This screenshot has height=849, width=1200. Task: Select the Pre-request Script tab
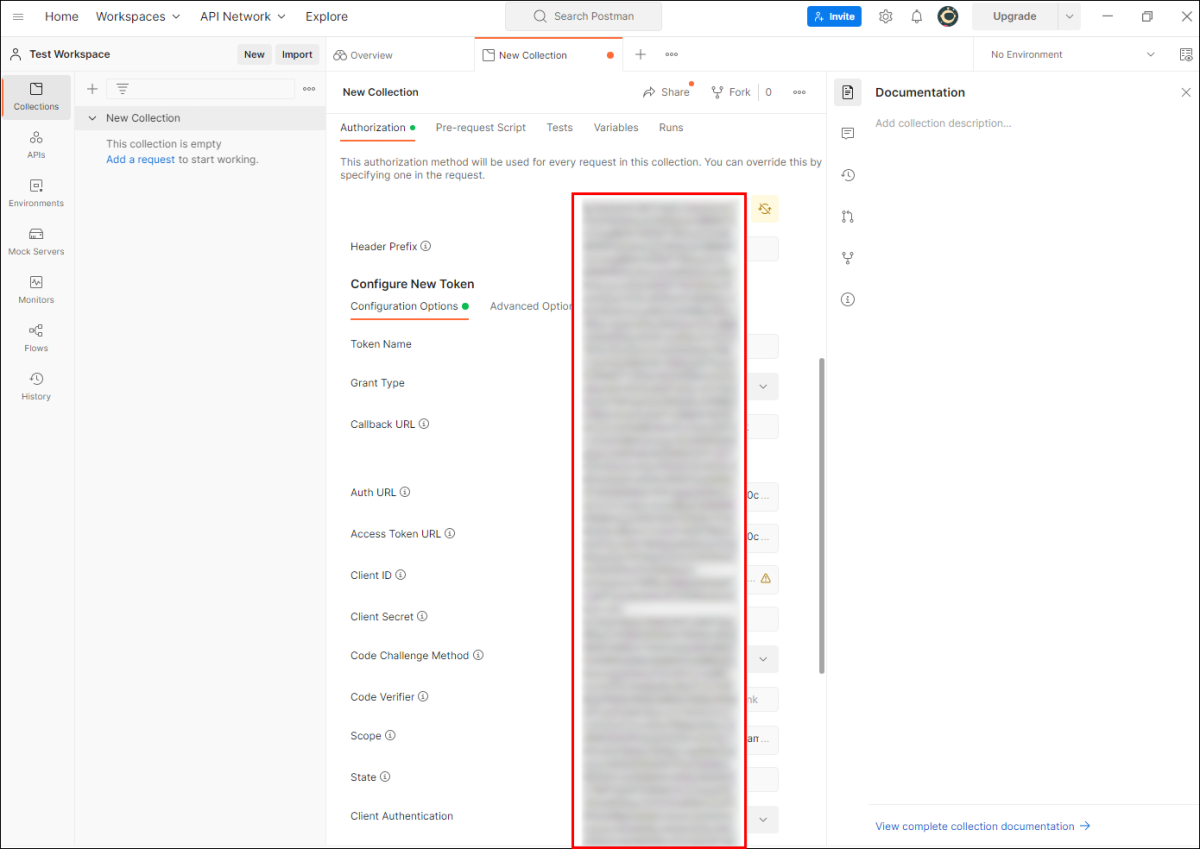point(481,128)
